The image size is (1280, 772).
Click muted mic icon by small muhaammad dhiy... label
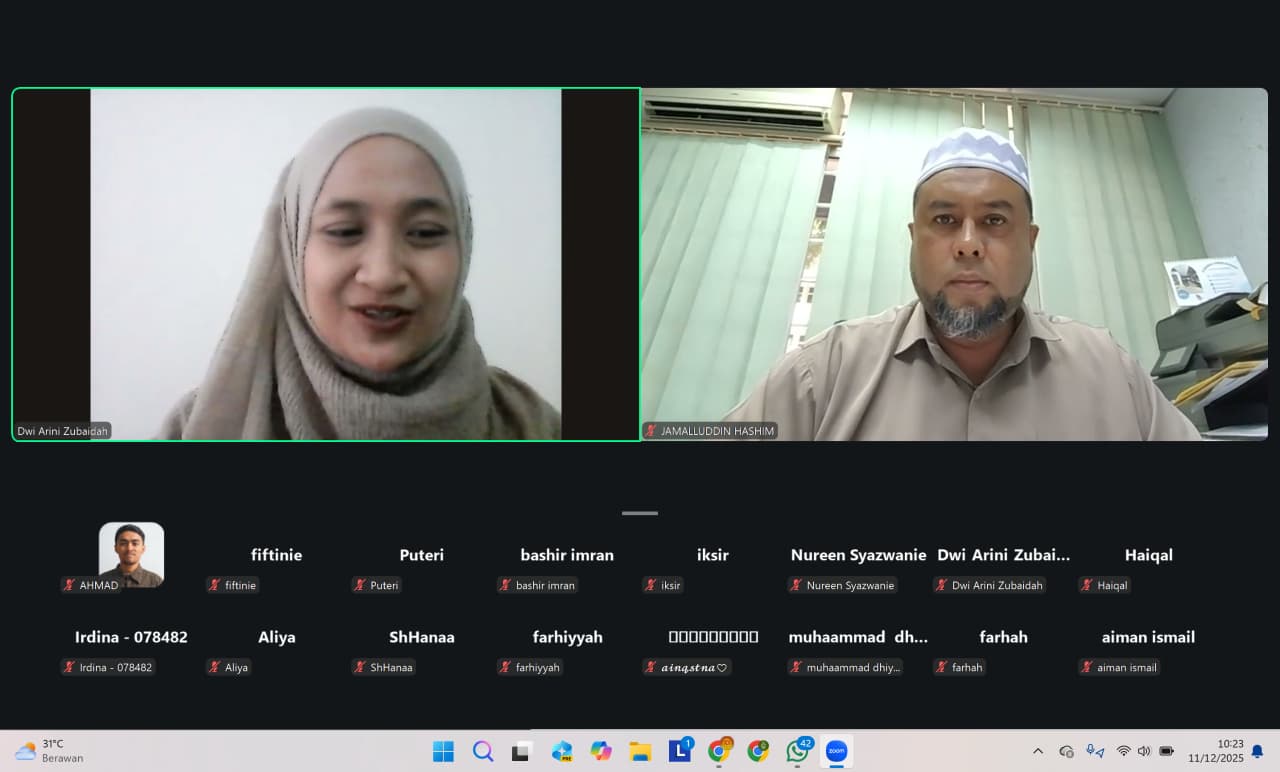tap(797, 667)
